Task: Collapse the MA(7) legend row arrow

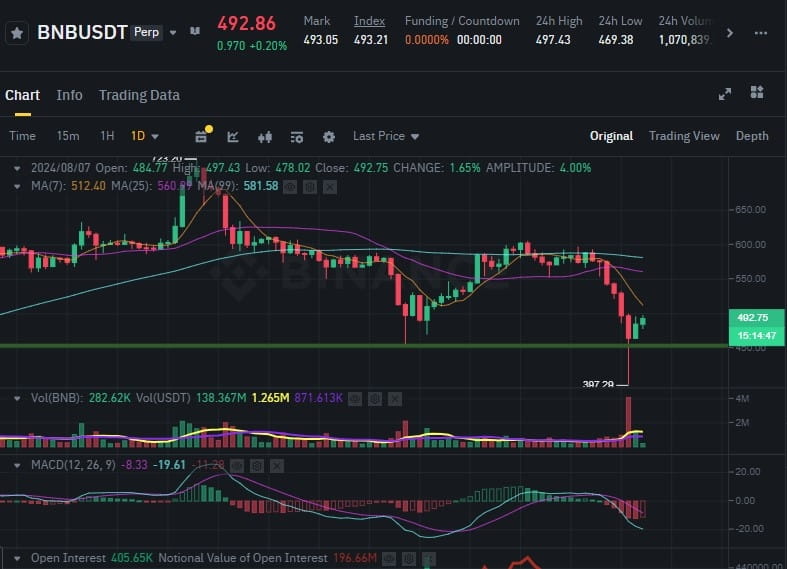Action: point(17,186)
